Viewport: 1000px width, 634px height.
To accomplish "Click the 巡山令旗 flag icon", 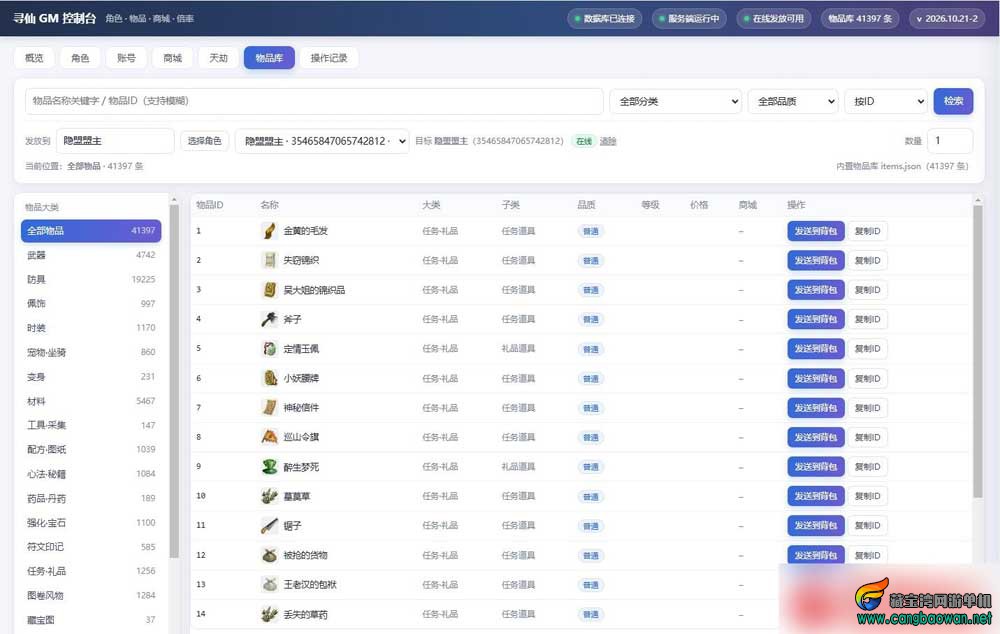I will coord(270,437).
